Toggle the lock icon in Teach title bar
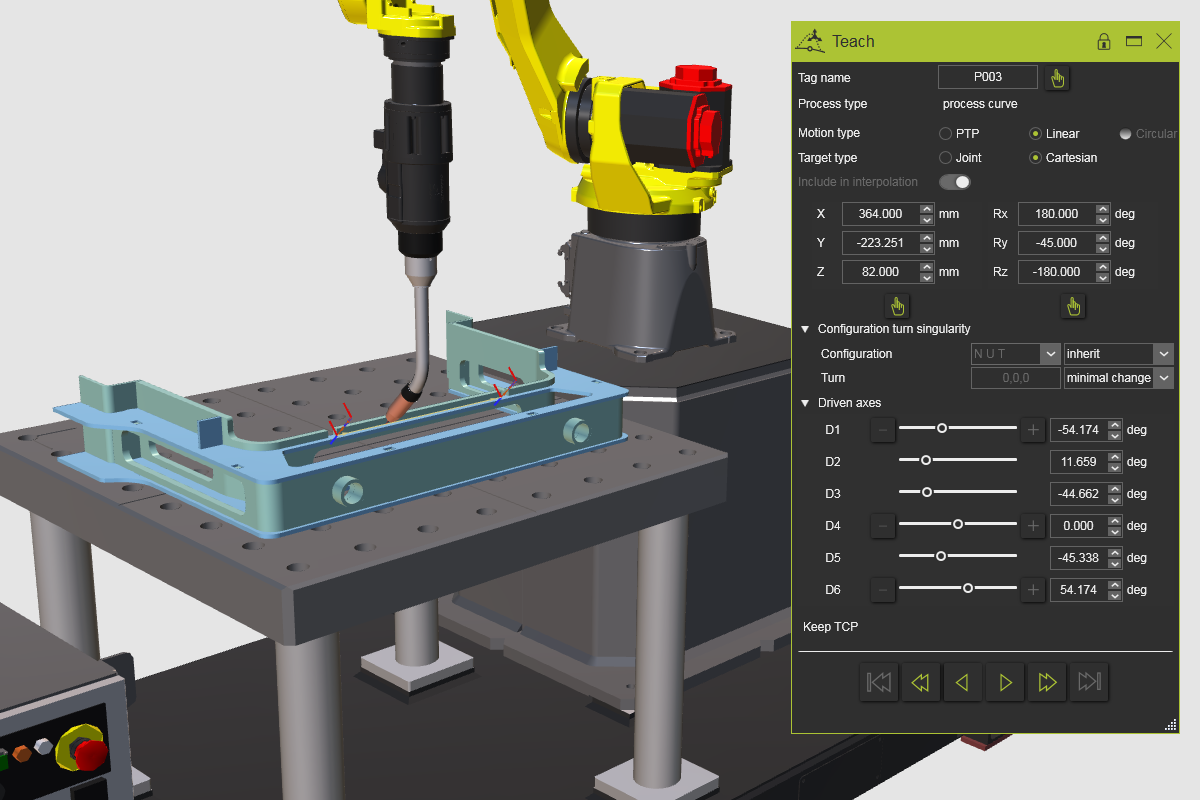This screenshot has height=800, width=1200. (1103, 41)
